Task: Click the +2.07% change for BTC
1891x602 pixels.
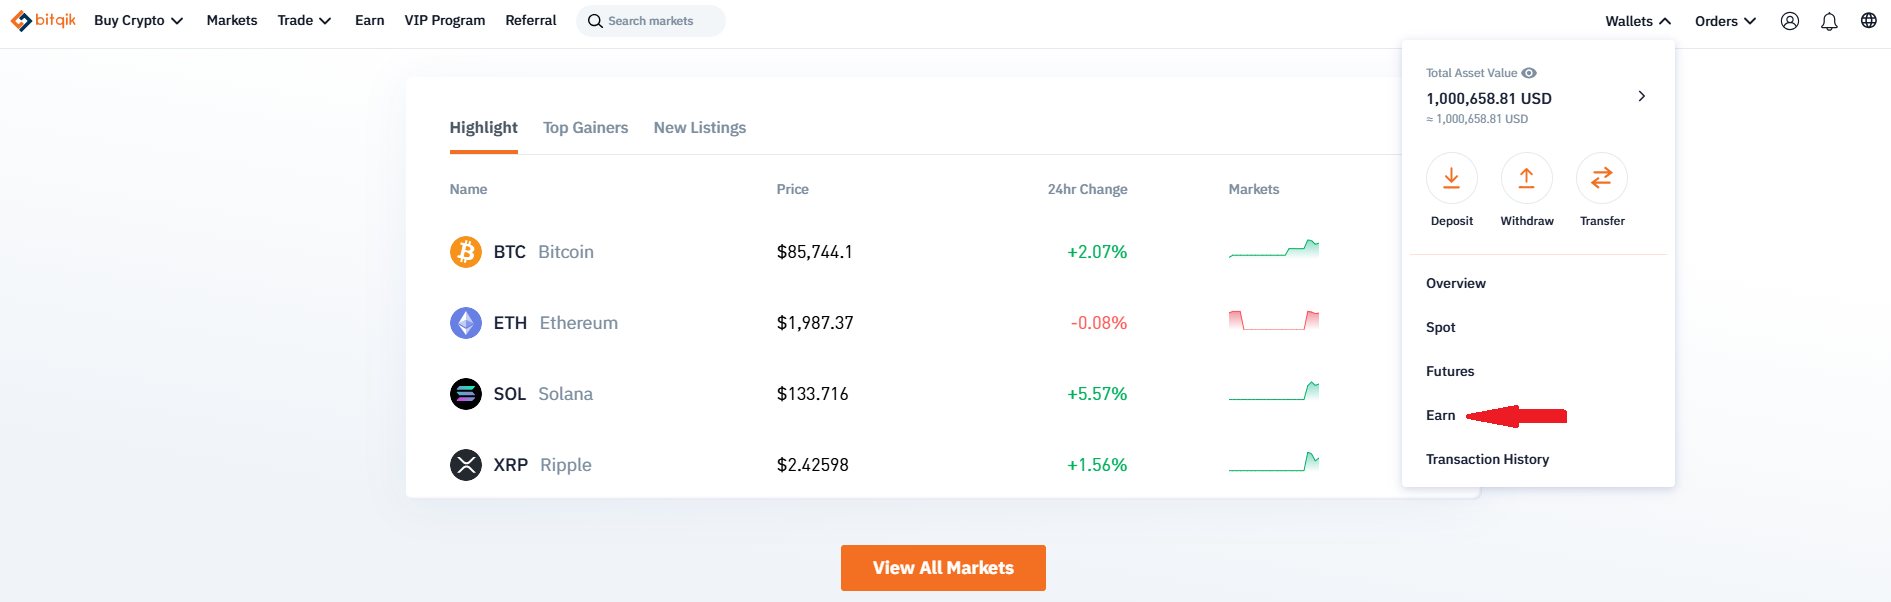Action: pos(1097,252)
